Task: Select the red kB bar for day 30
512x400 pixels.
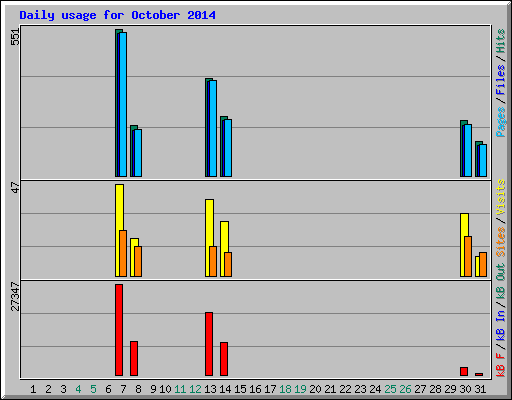Action: tap(464, 372)
